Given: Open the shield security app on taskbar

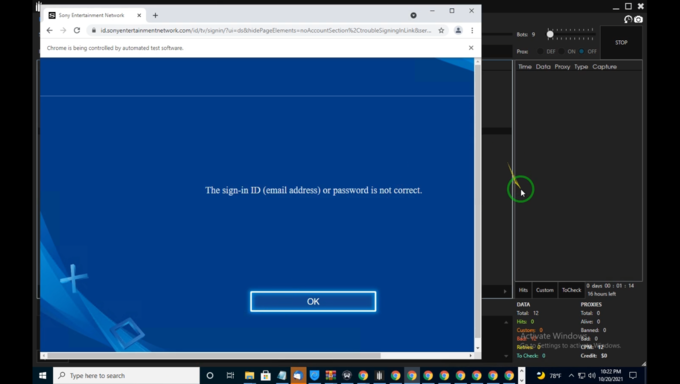Looking at the screenshot, I should pos(314,375).
